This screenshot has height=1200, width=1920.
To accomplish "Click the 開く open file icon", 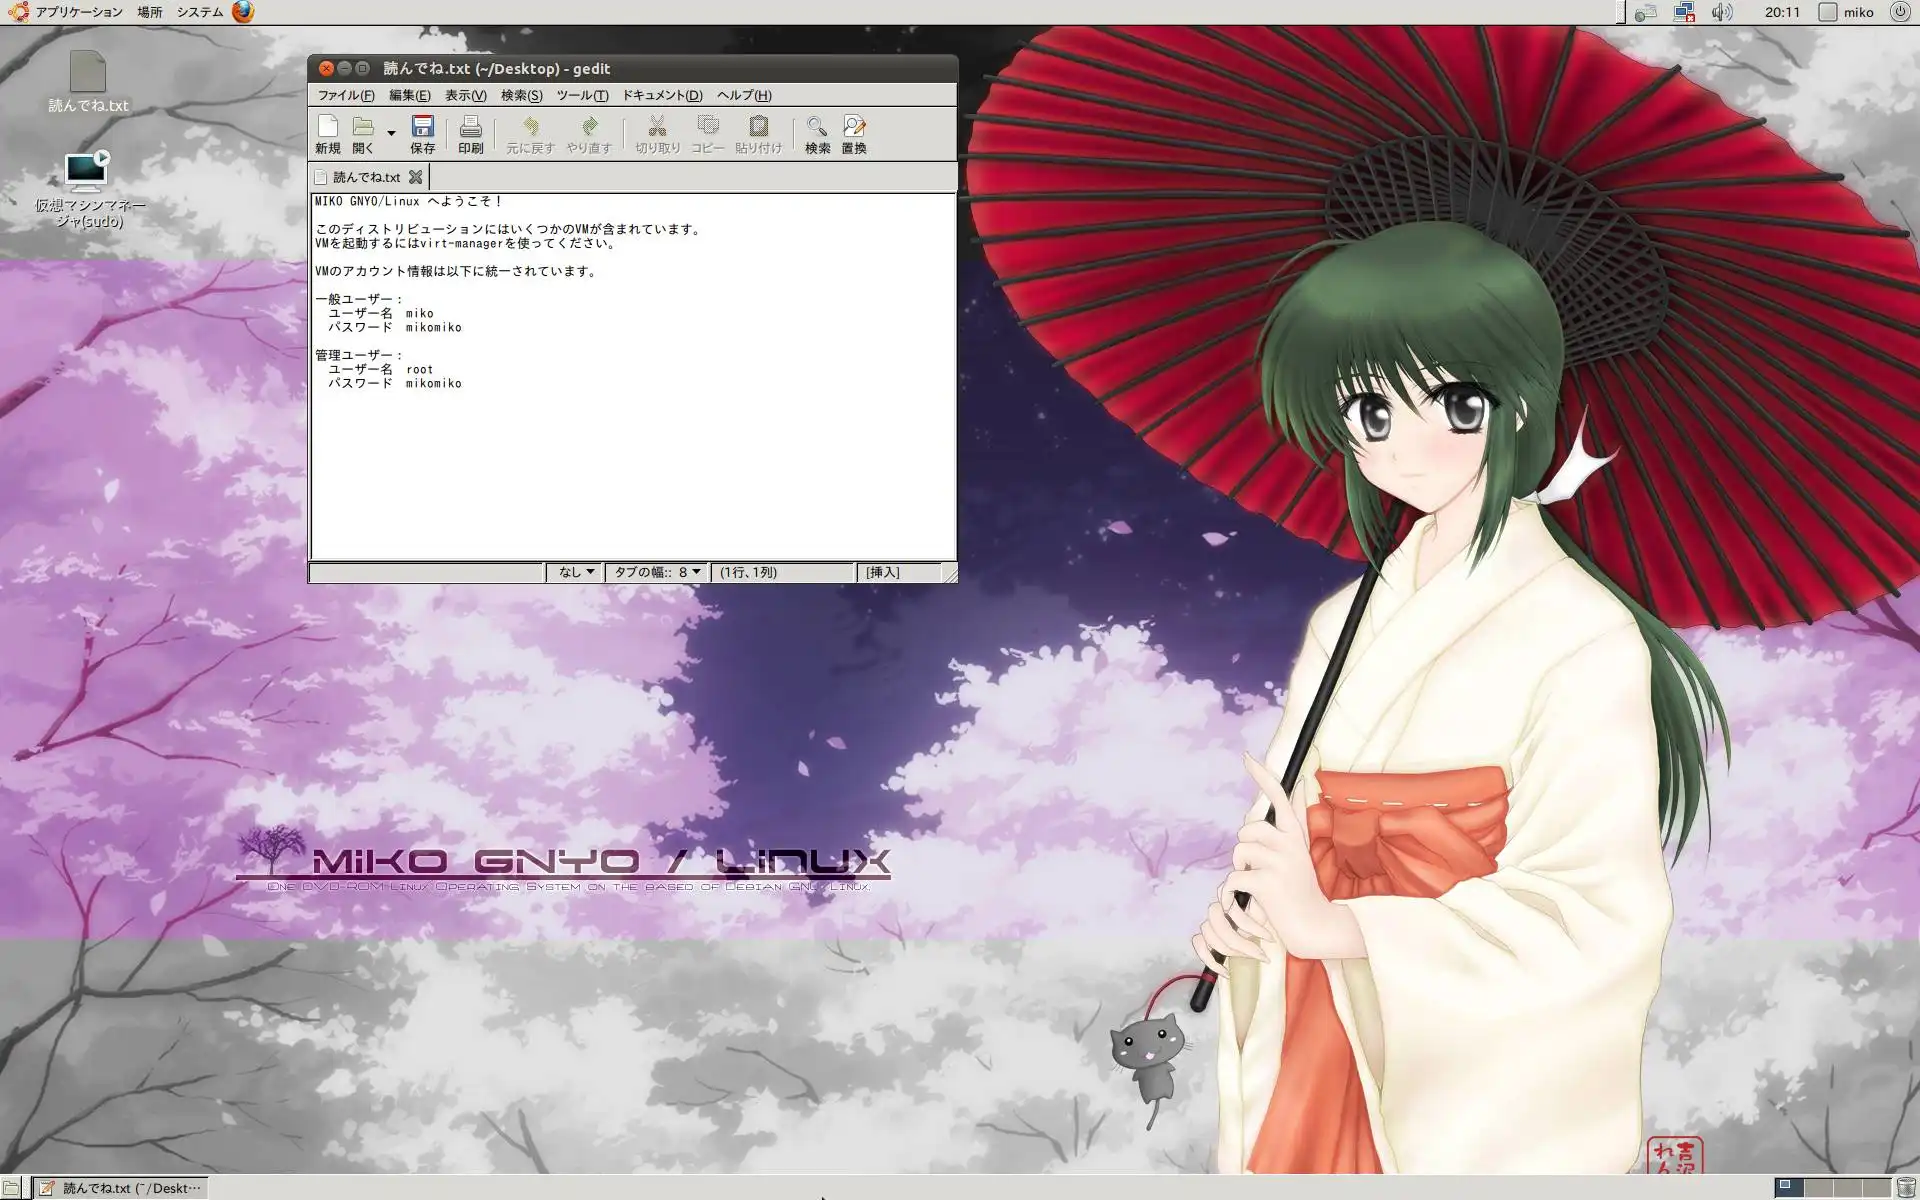I will tap(363, 134).
